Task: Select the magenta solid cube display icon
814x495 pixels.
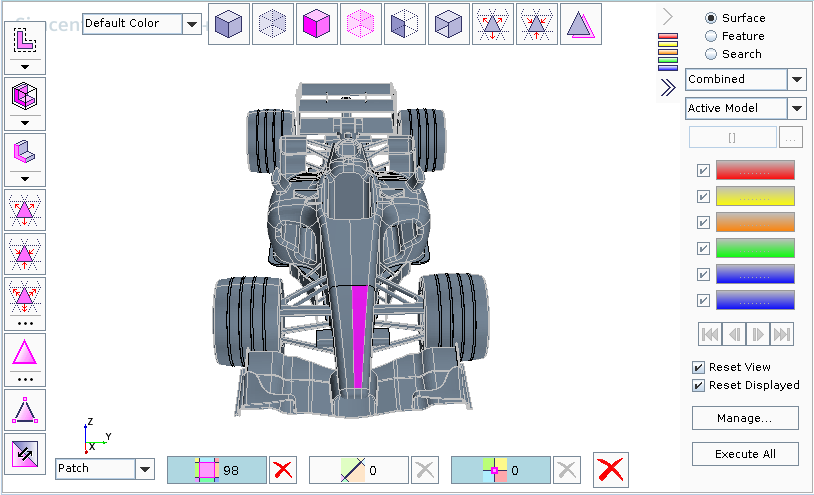Action: tap(317, 24)
